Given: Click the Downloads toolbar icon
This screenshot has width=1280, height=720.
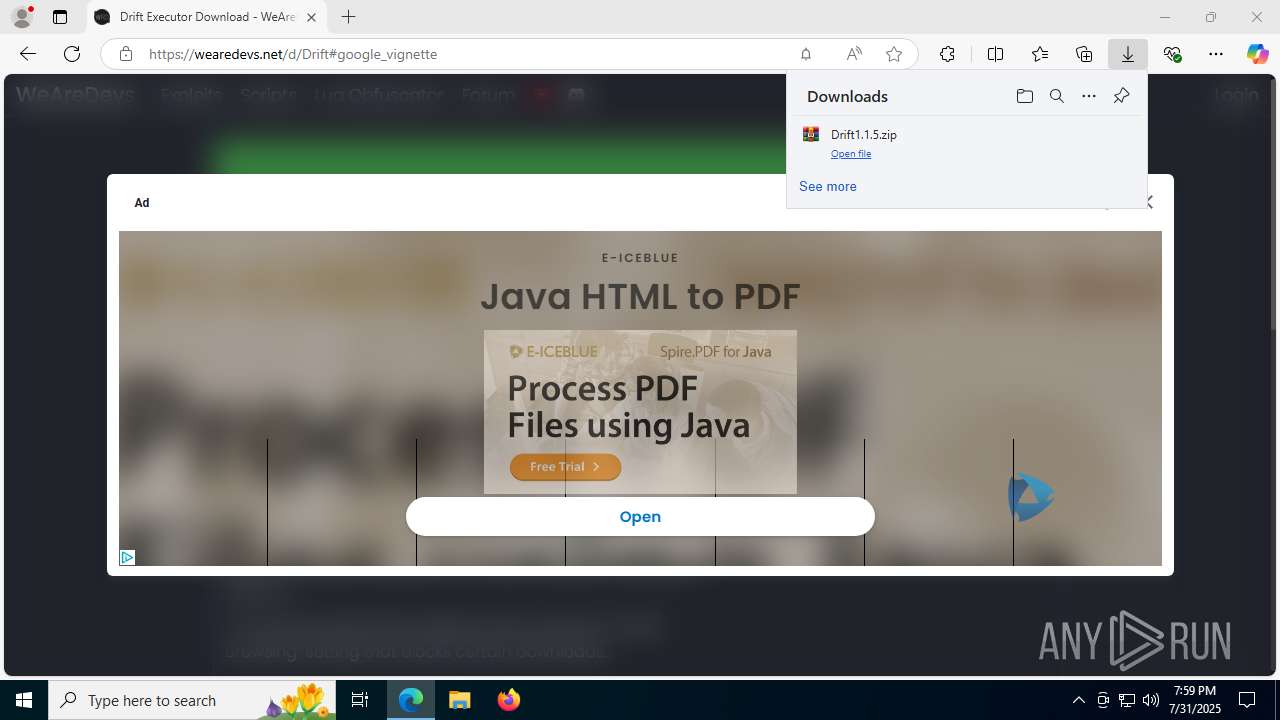Looking at the screenshot, I should (x=1128, y=54).
